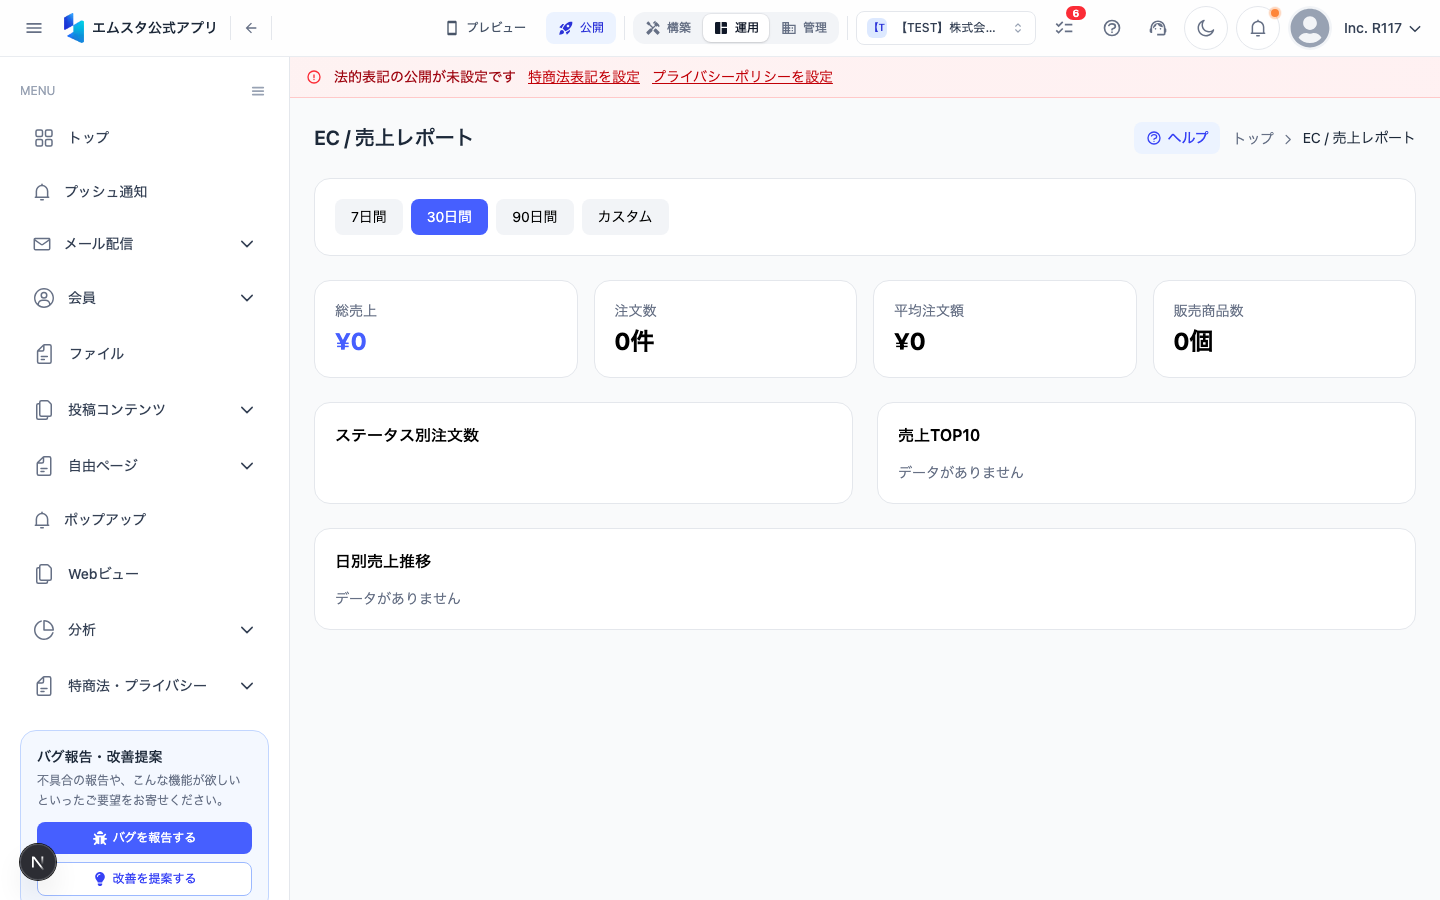Open the hamburger menu in top bar
Viewport: 1440px width, 900px height.
(34, 28)
